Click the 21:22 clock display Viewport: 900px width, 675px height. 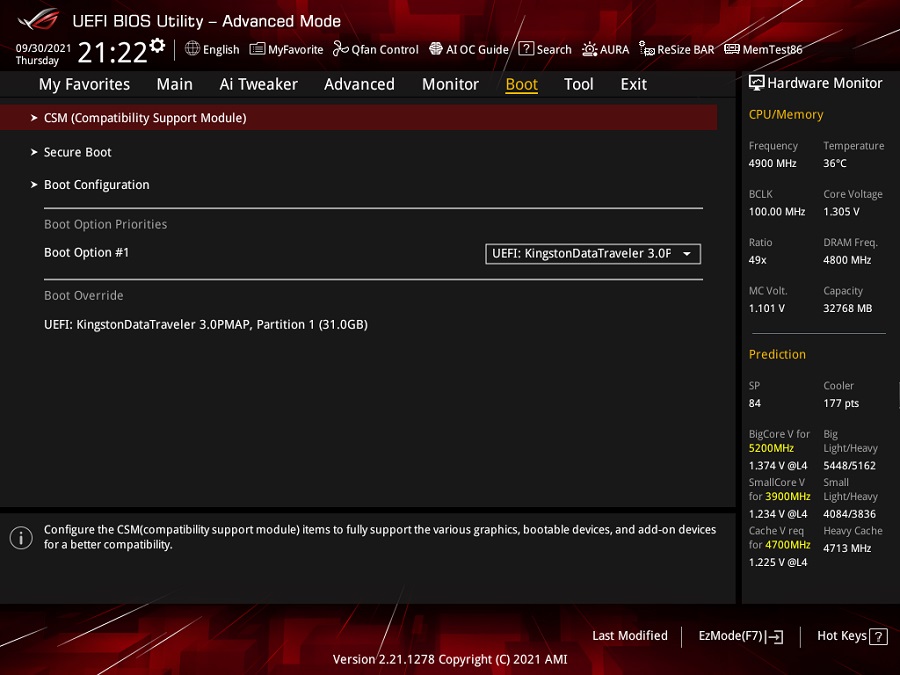click(112, 53)
